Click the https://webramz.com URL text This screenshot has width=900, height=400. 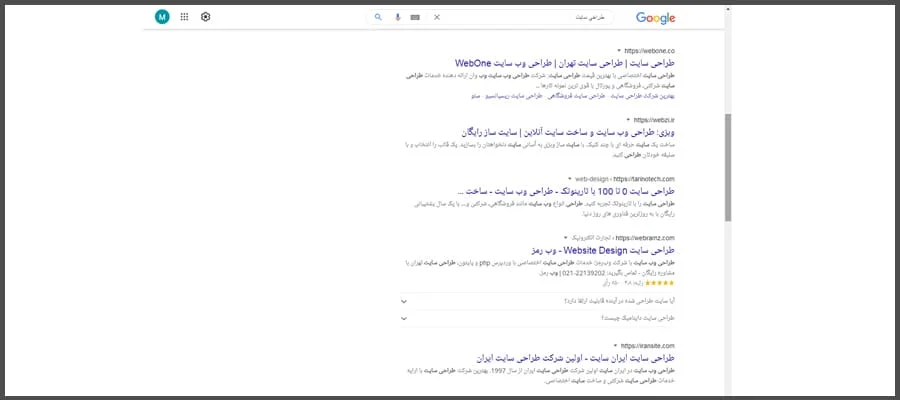[646, 238]
